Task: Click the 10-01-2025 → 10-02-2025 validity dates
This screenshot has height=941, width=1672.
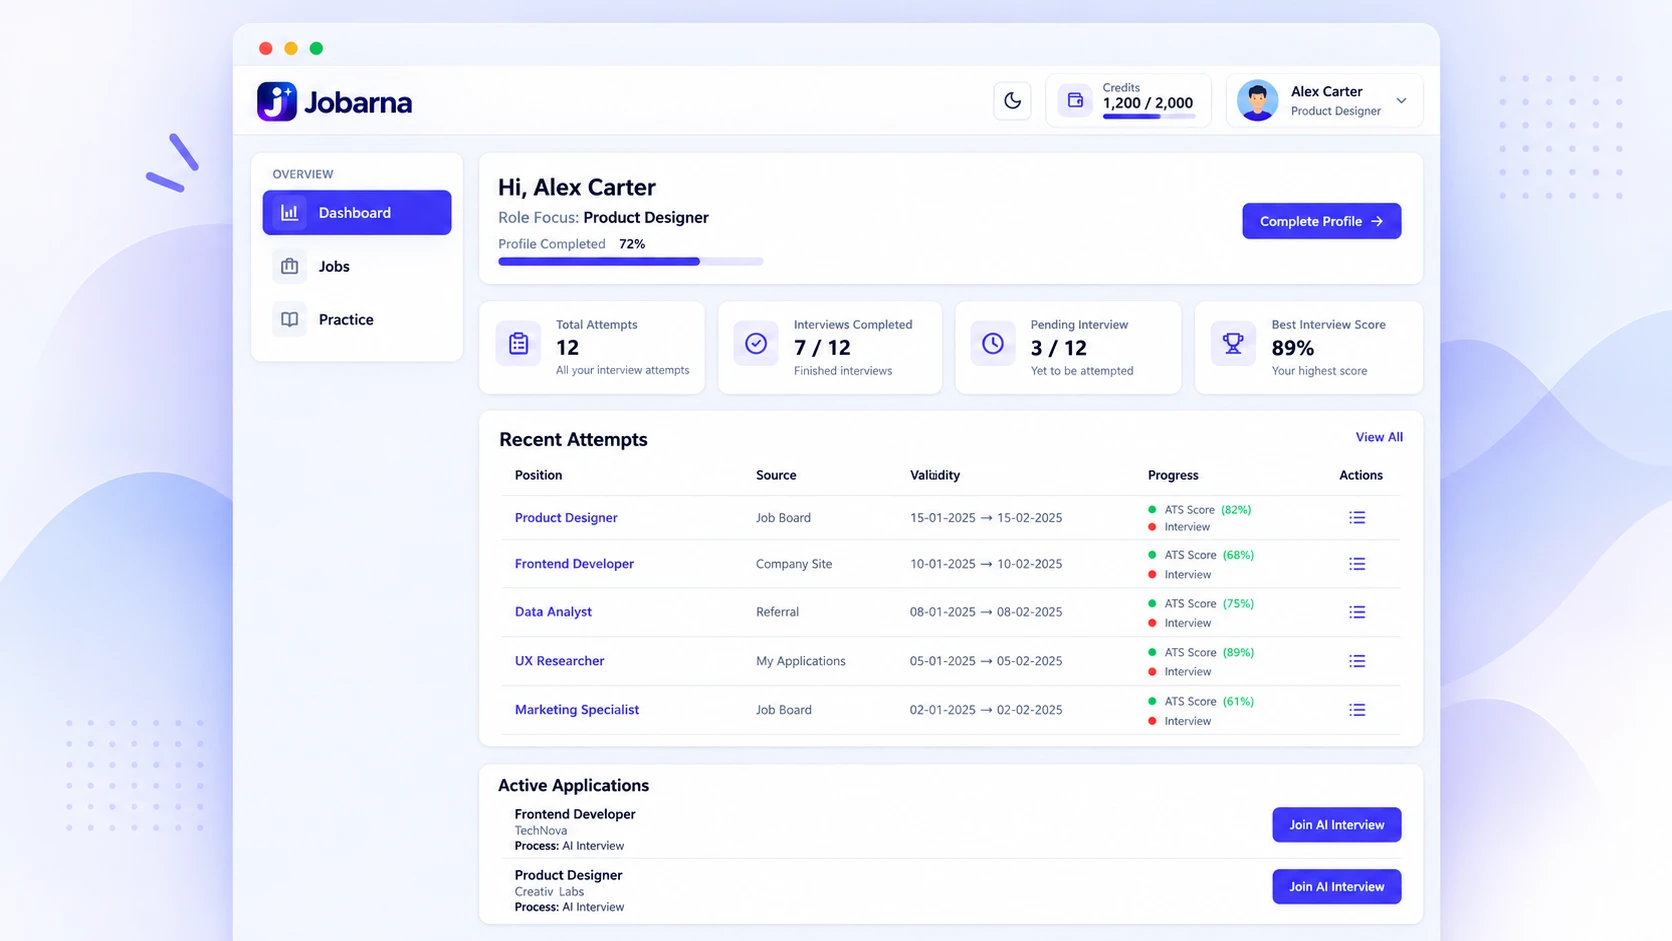Action: tap(986, 564)
